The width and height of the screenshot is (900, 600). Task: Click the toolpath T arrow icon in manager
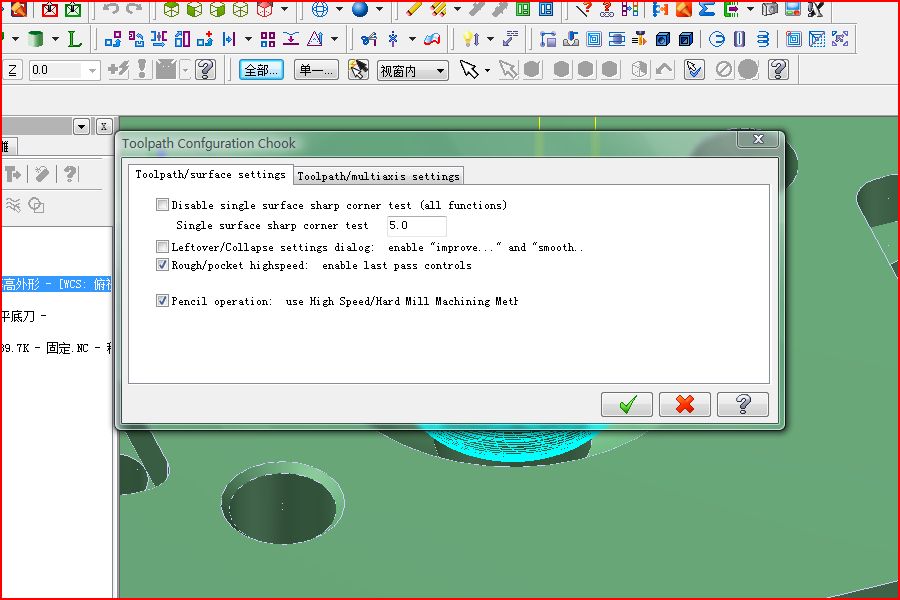(13, 173)
